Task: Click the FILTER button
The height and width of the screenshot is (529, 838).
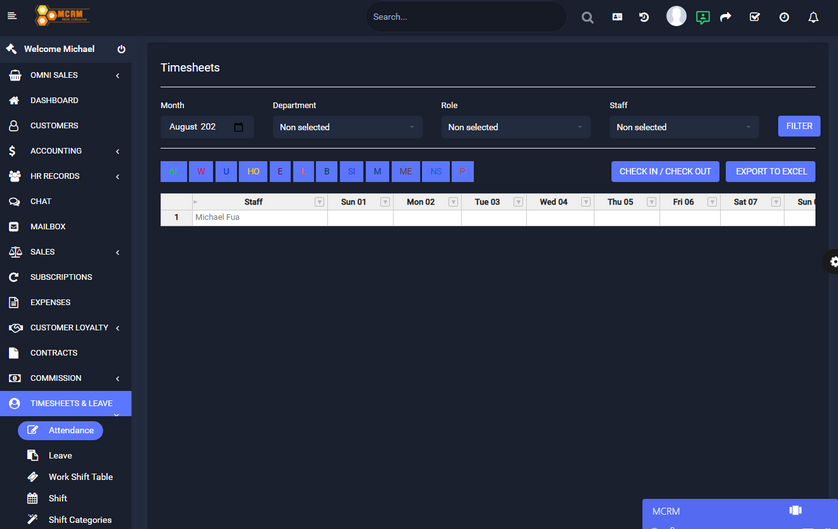Action: tap(799, 126)
